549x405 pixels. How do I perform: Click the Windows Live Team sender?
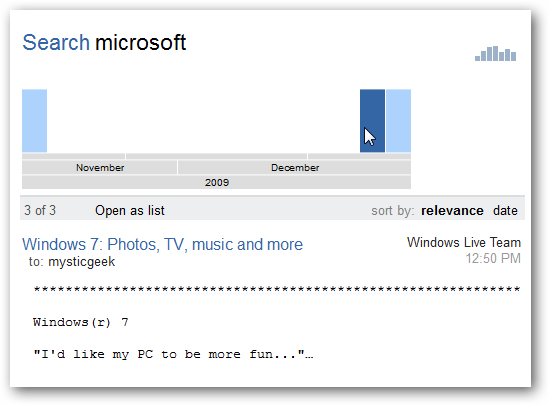click(464, 243)
